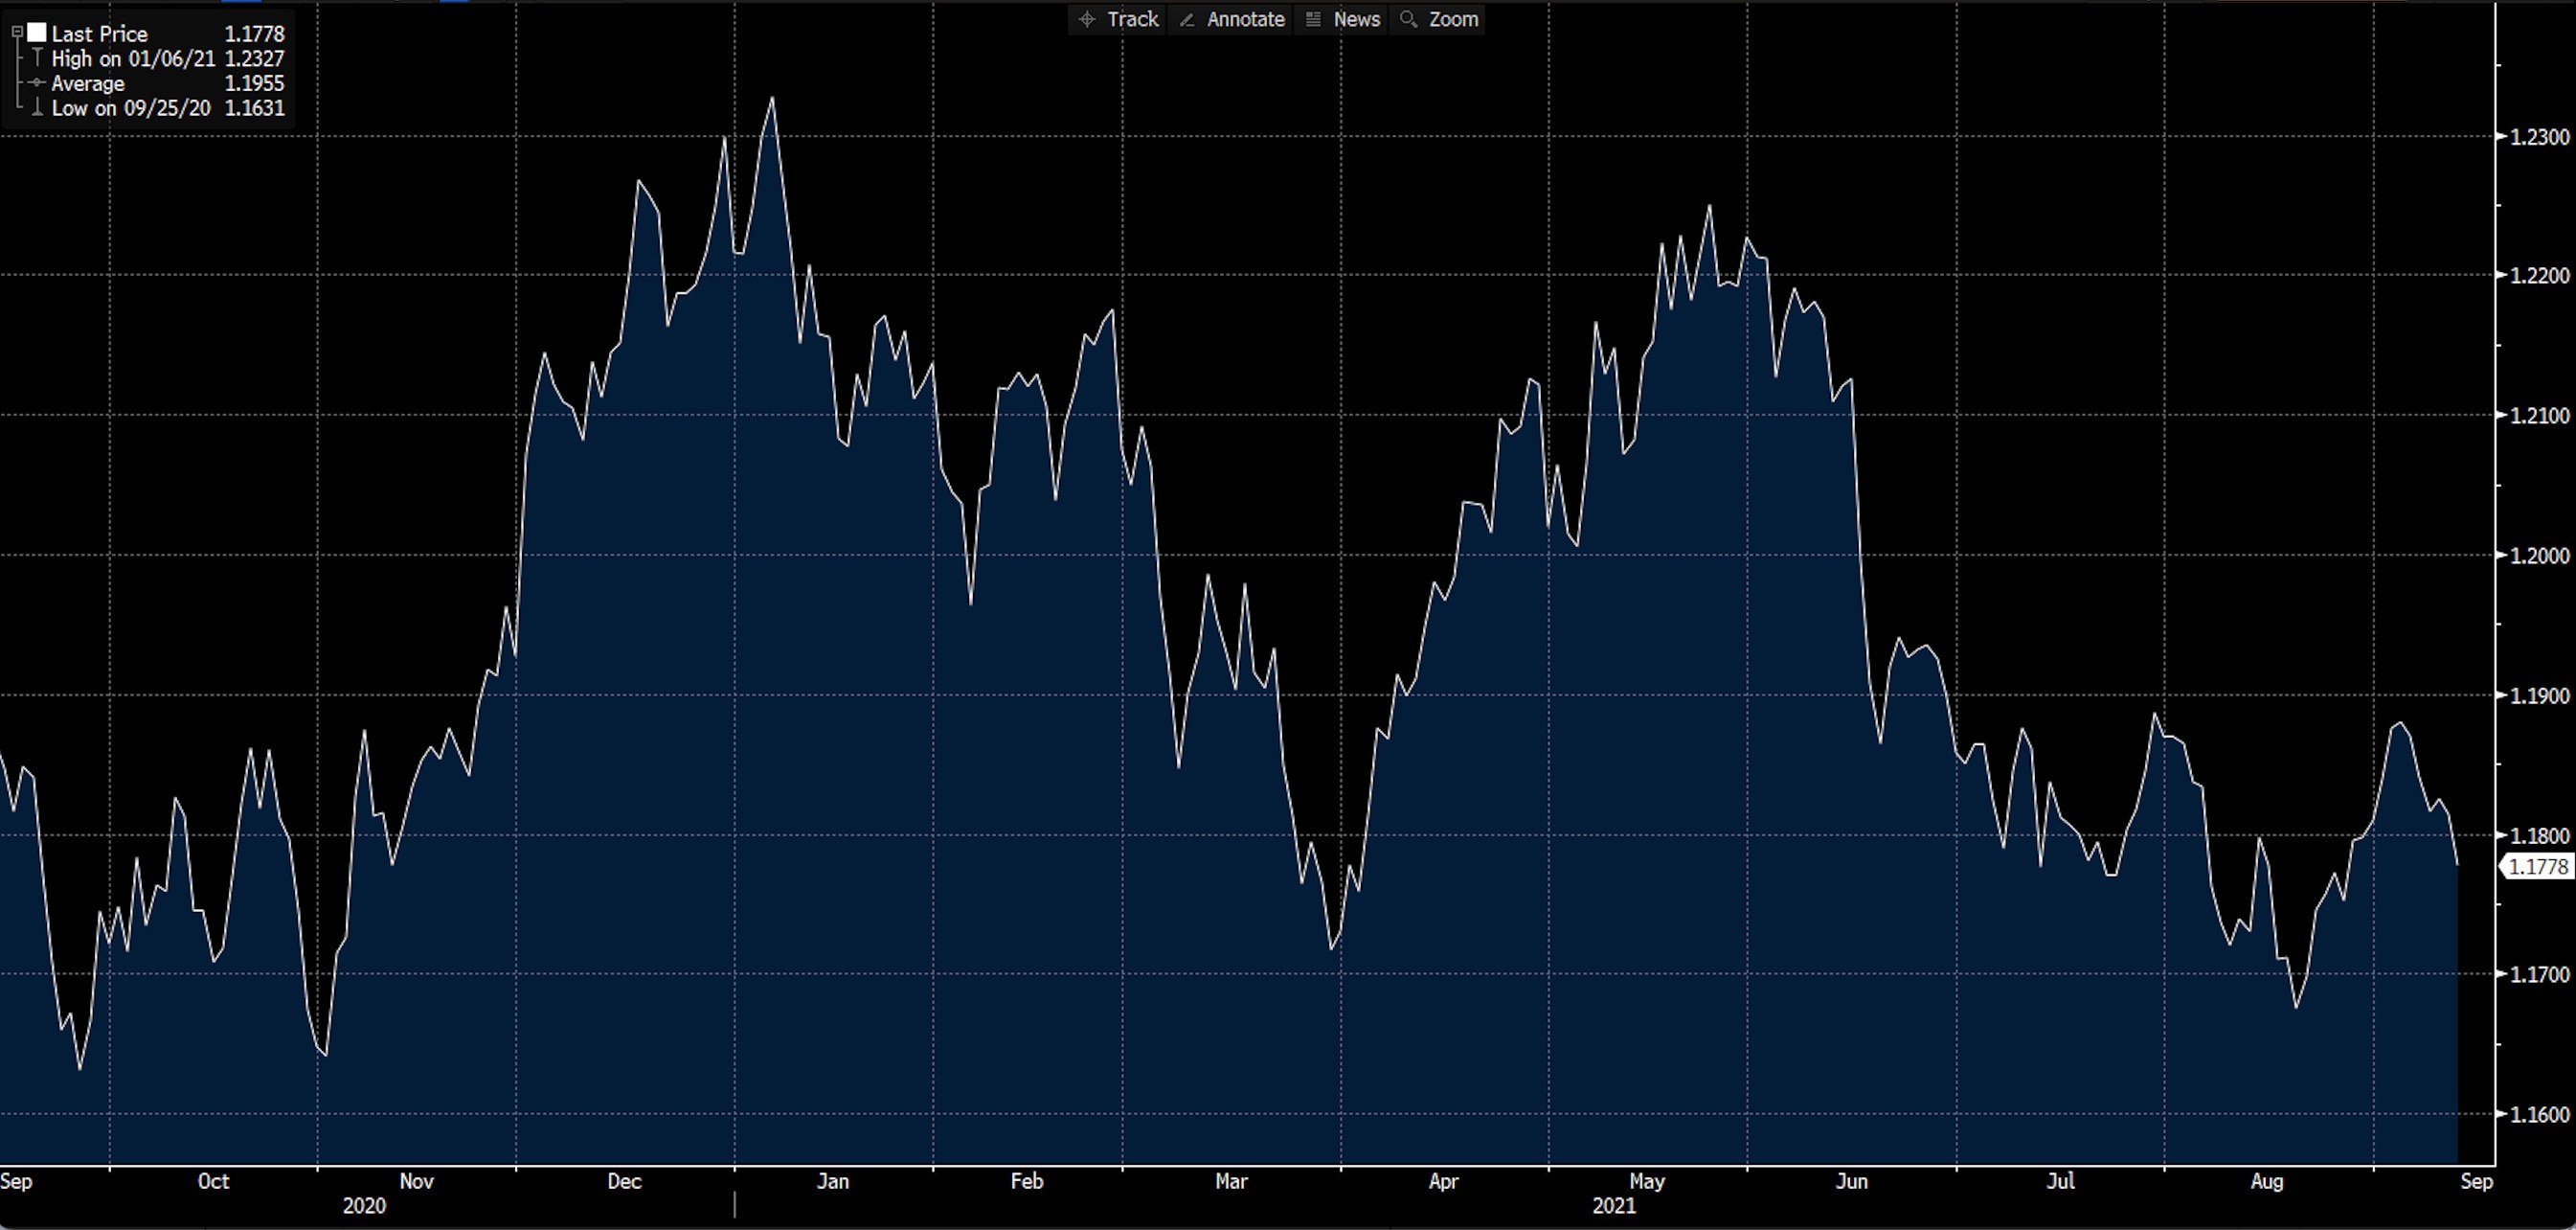Collapse the legend panel with the minus box
The width and height of the screenshot is (2576, 1230).
click(x=17, y=32)
